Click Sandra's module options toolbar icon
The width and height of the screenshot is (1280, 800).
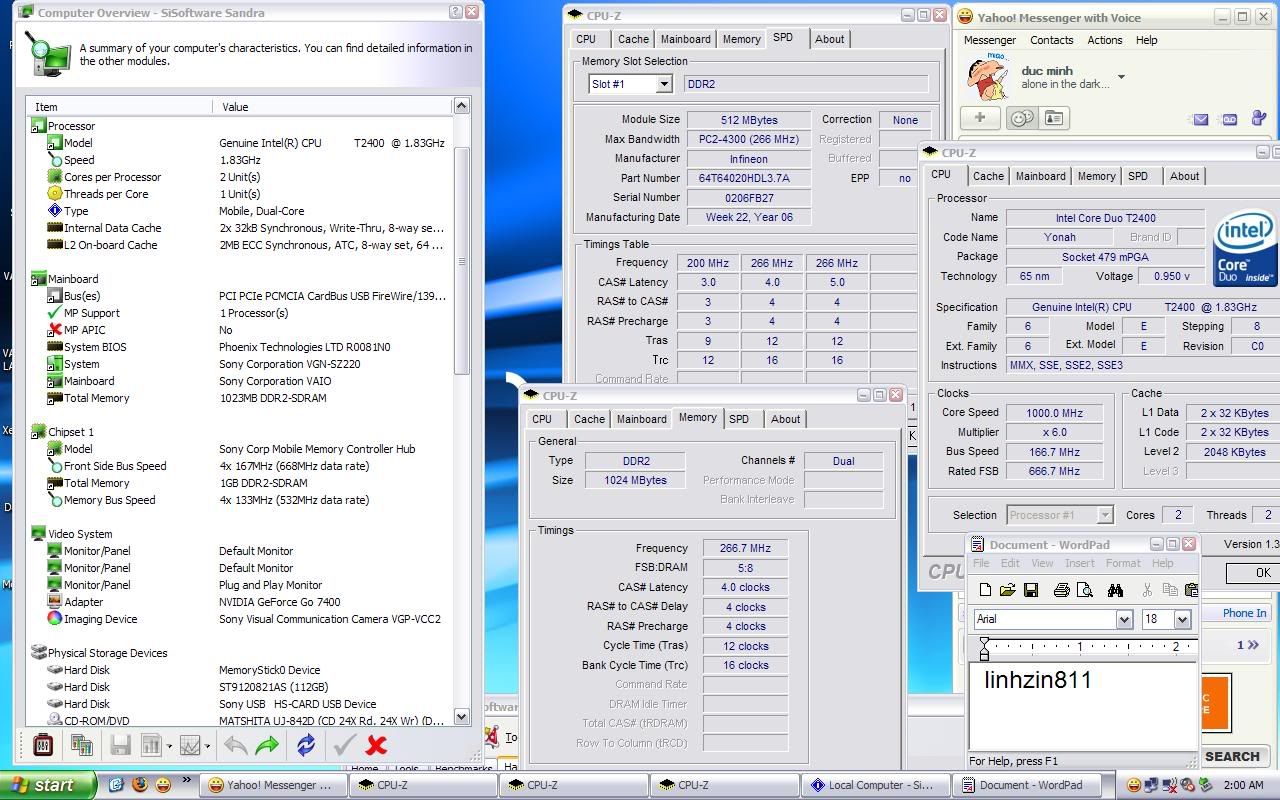[43, 745]
